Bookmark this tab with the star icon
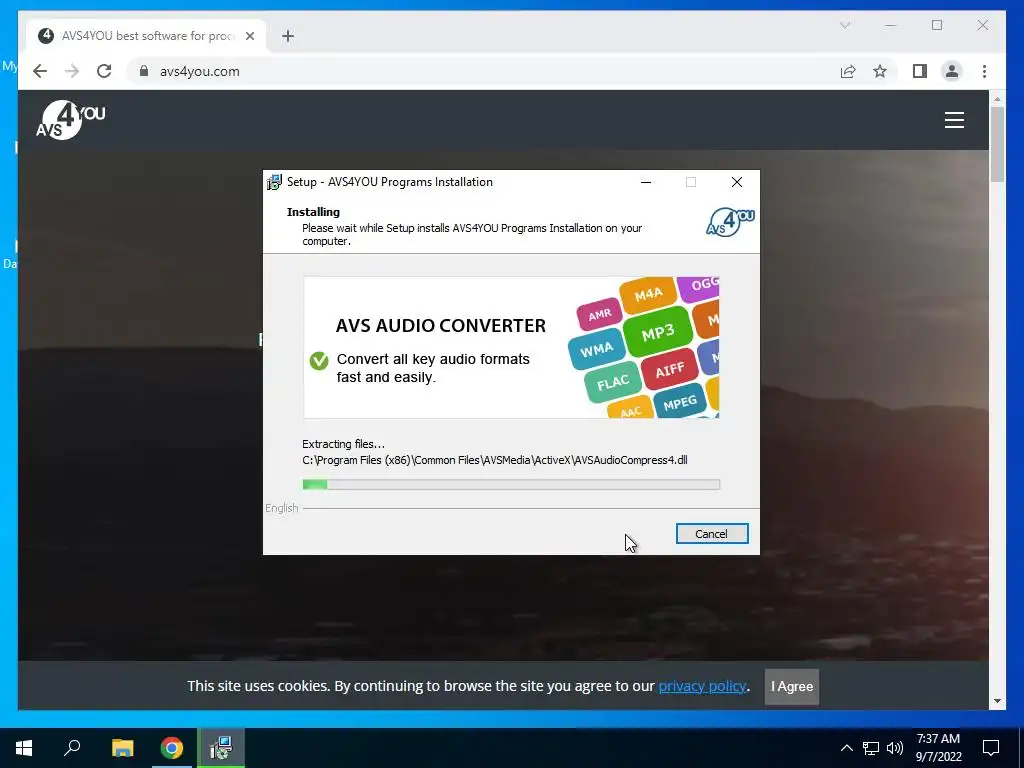 (880, 71)
